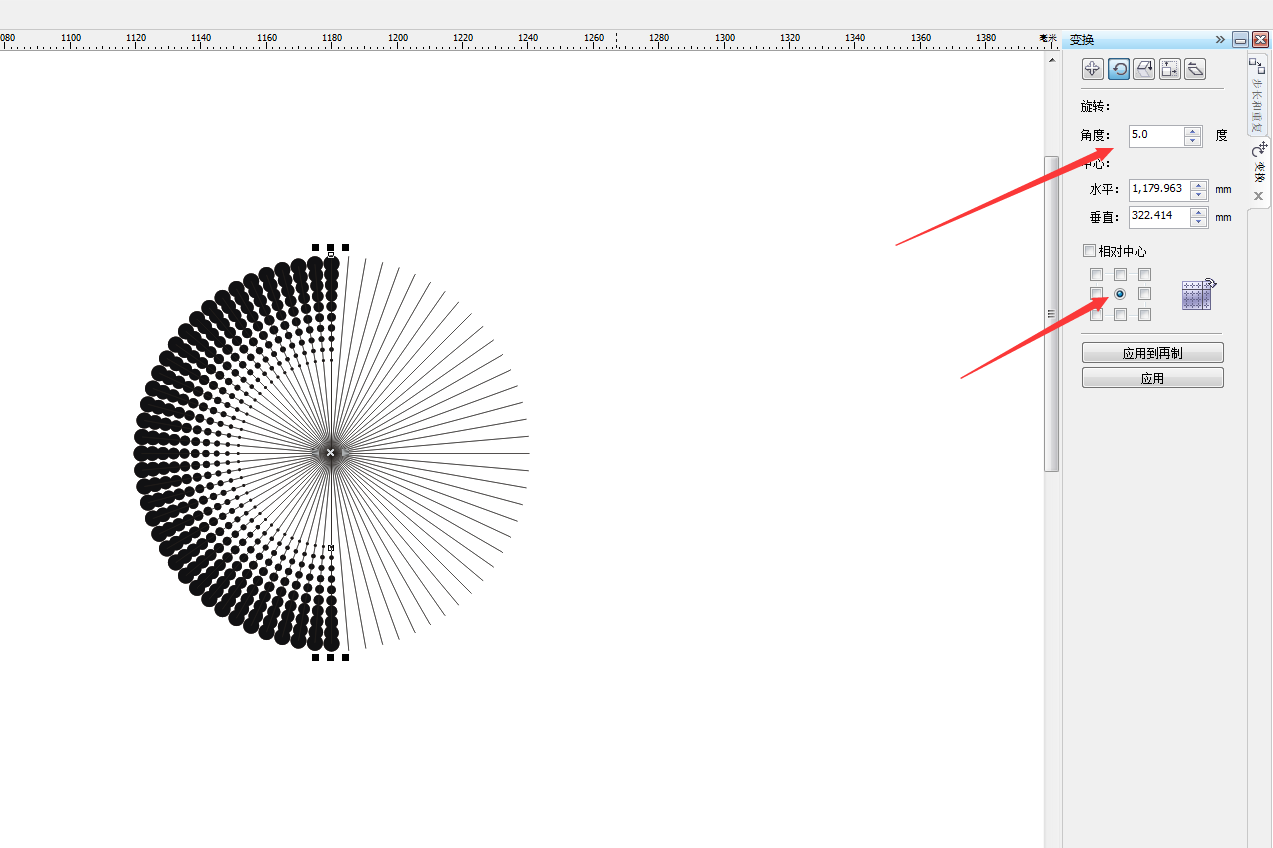The image size is (1273, 848).
Task: Click the 应用到再制 button
Action: 1152,353
